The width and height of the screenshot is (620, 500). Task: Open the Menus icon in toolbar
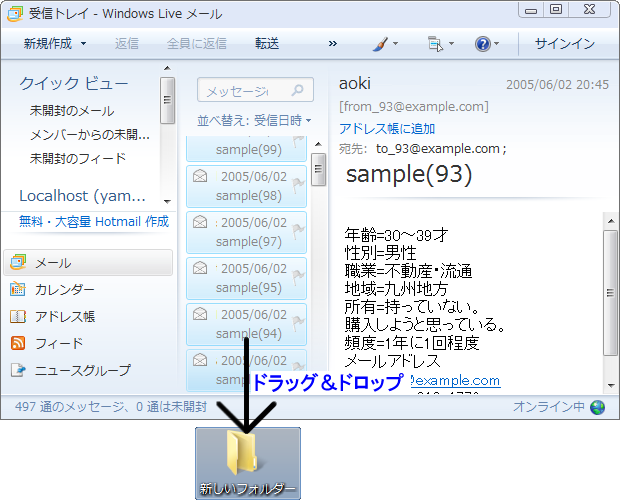tap(434, 44)
